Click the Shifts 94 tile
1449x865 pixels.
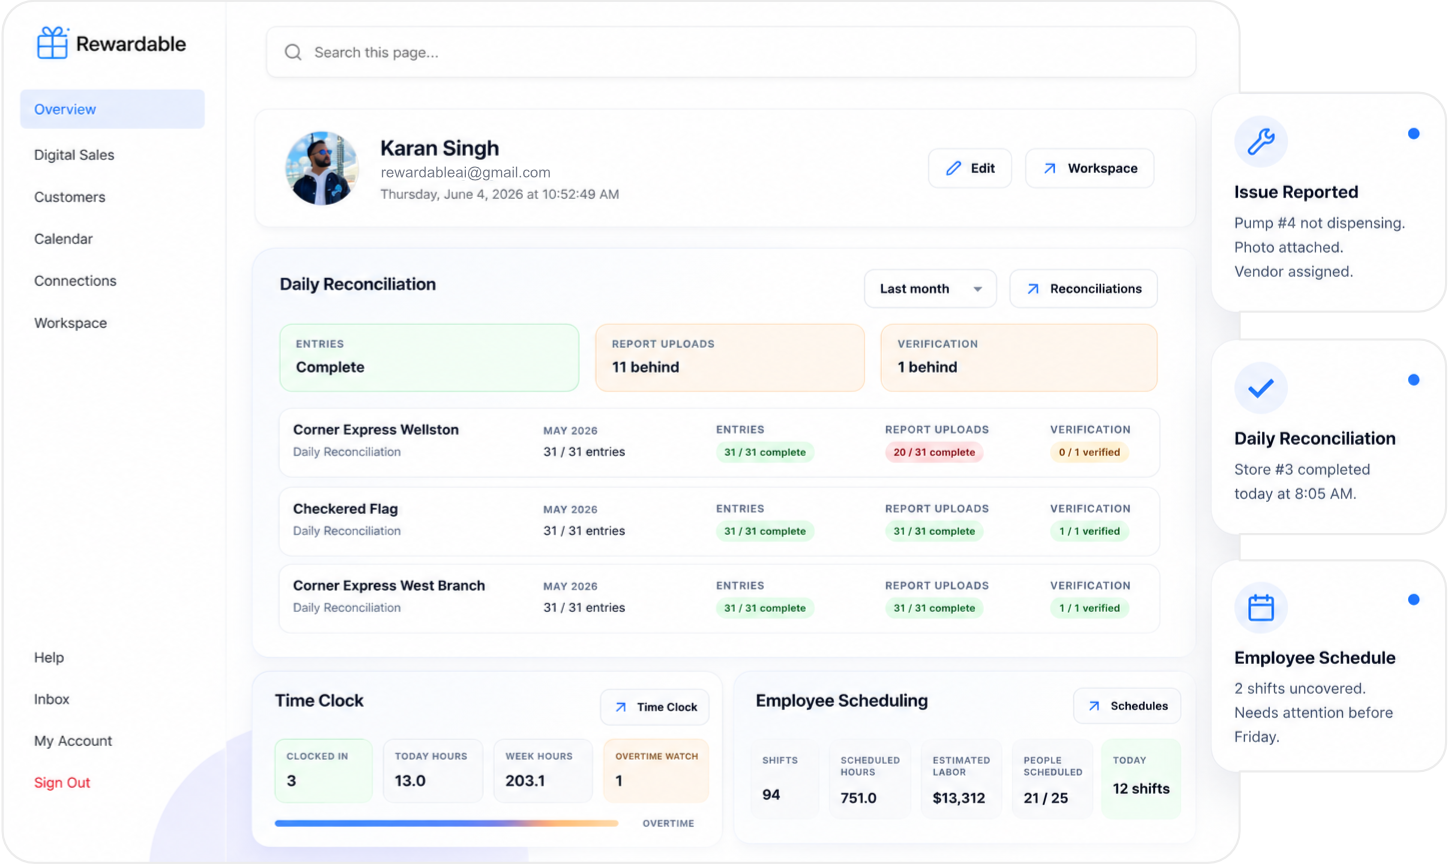pos(784,780)
